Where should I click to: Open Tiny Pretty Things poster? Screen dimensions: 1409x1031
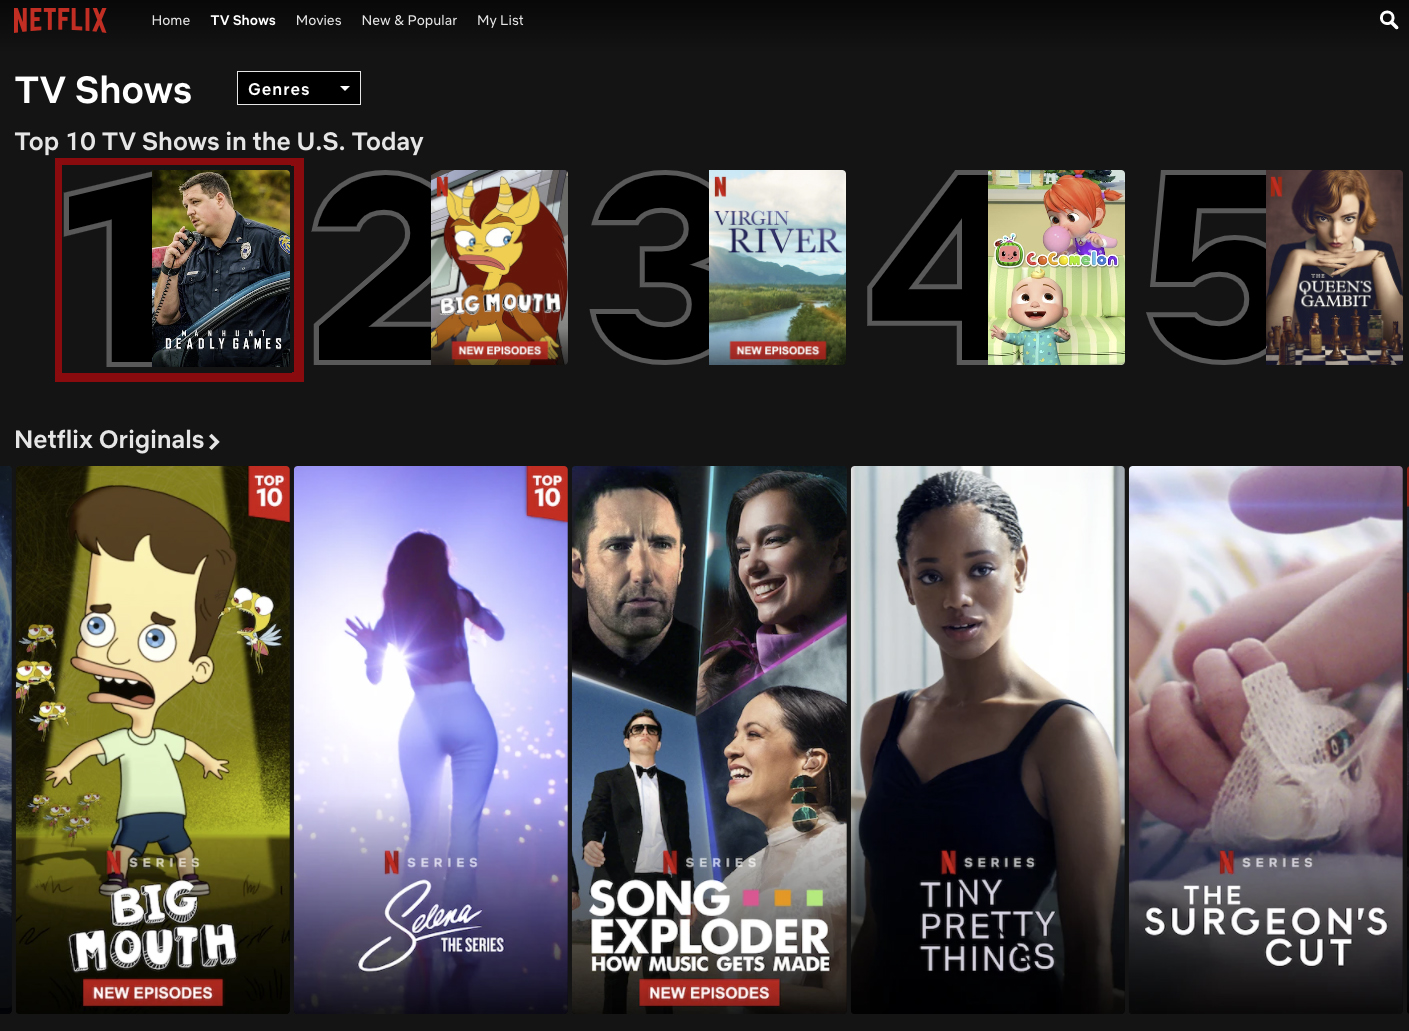pos(988,740)
